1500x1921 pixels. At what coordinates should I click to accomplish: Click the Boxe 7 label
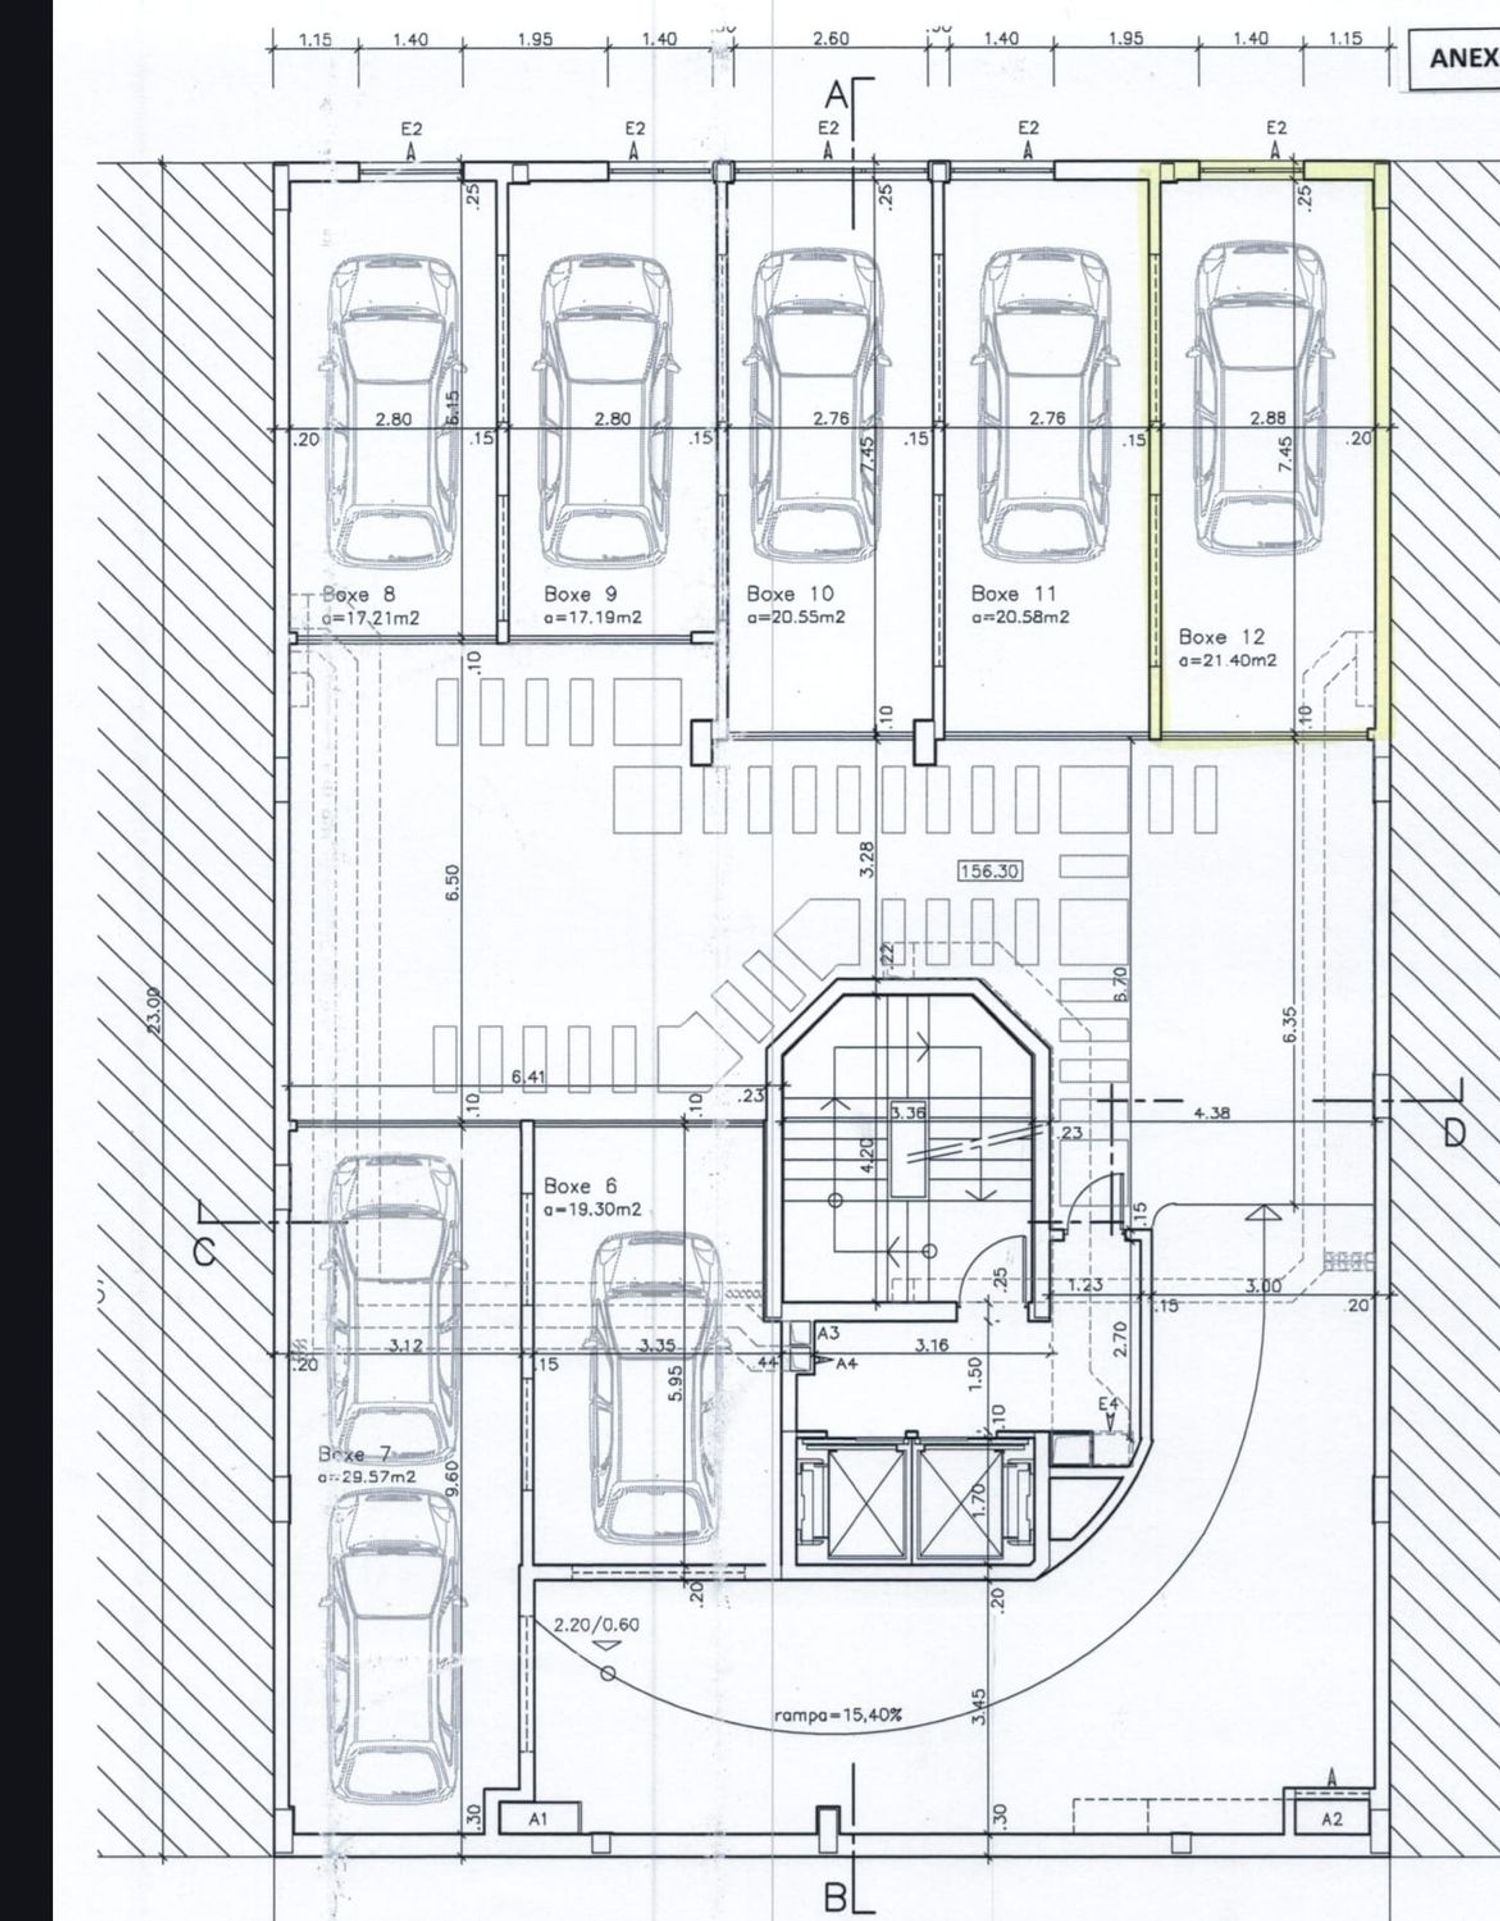pos(355,1454)
